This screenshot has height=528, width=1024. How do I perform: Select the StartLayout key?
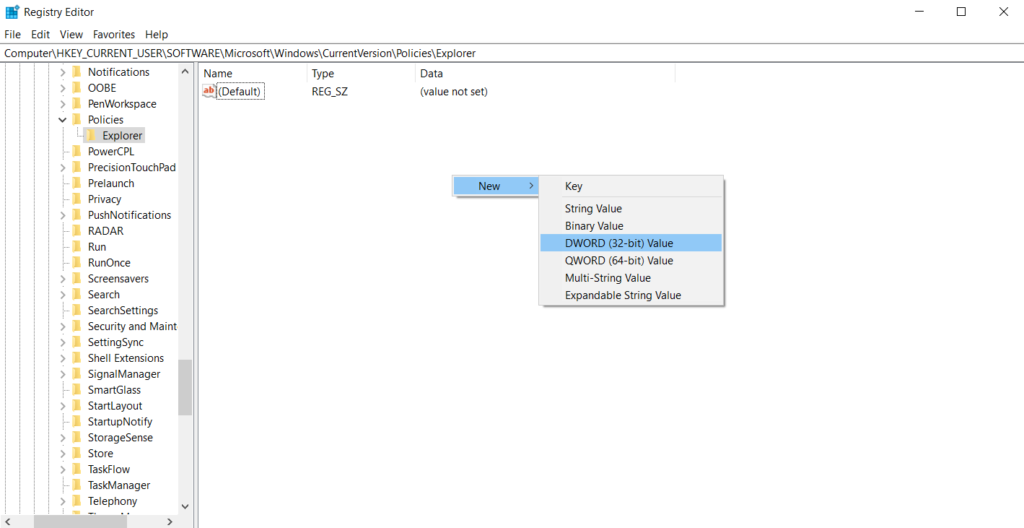(115, 406)
